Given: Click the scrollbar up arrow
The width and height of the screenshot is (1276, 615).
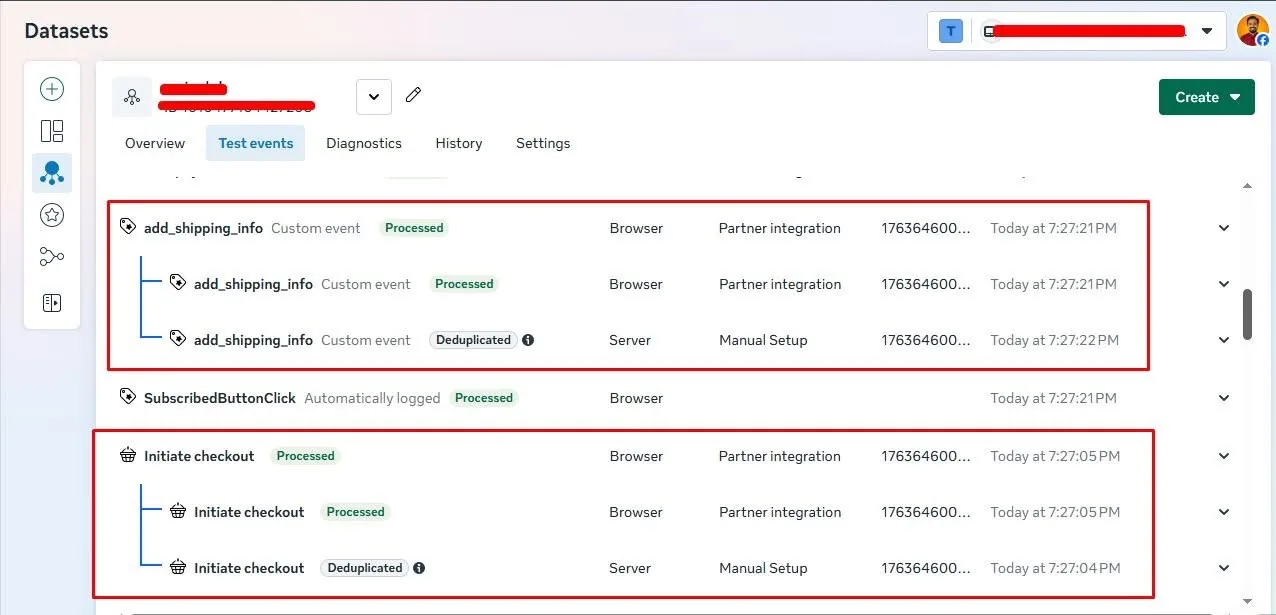Looking at the screenshot, I should 1247,186.
